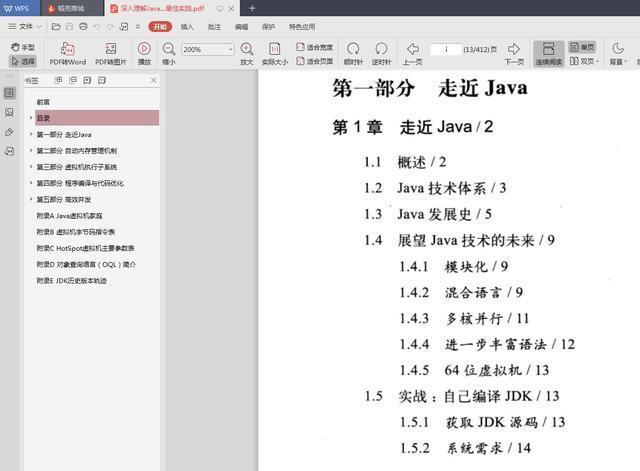Viewport: 640px width, 471px height.
Task: Open the 附录D 对象查询语言 bookmark
Action: point(86,264)
